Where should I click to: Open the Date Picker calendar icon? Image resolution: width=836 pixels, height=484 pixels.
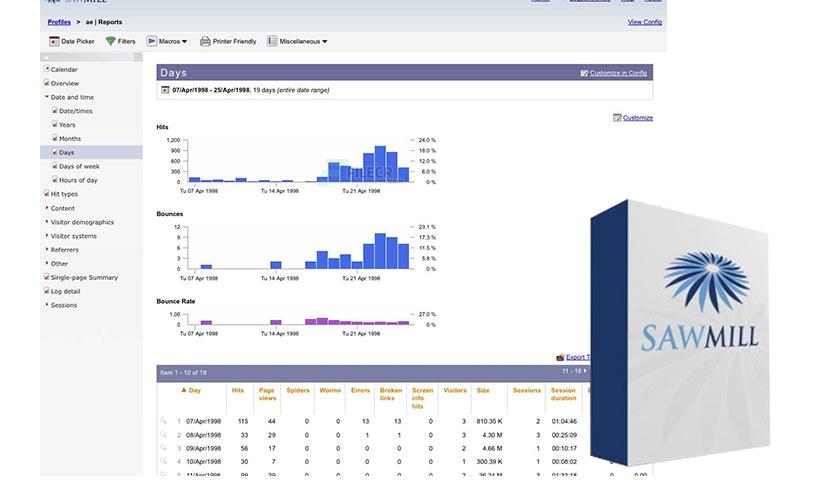pyautogui.click(x=54, y=41)
